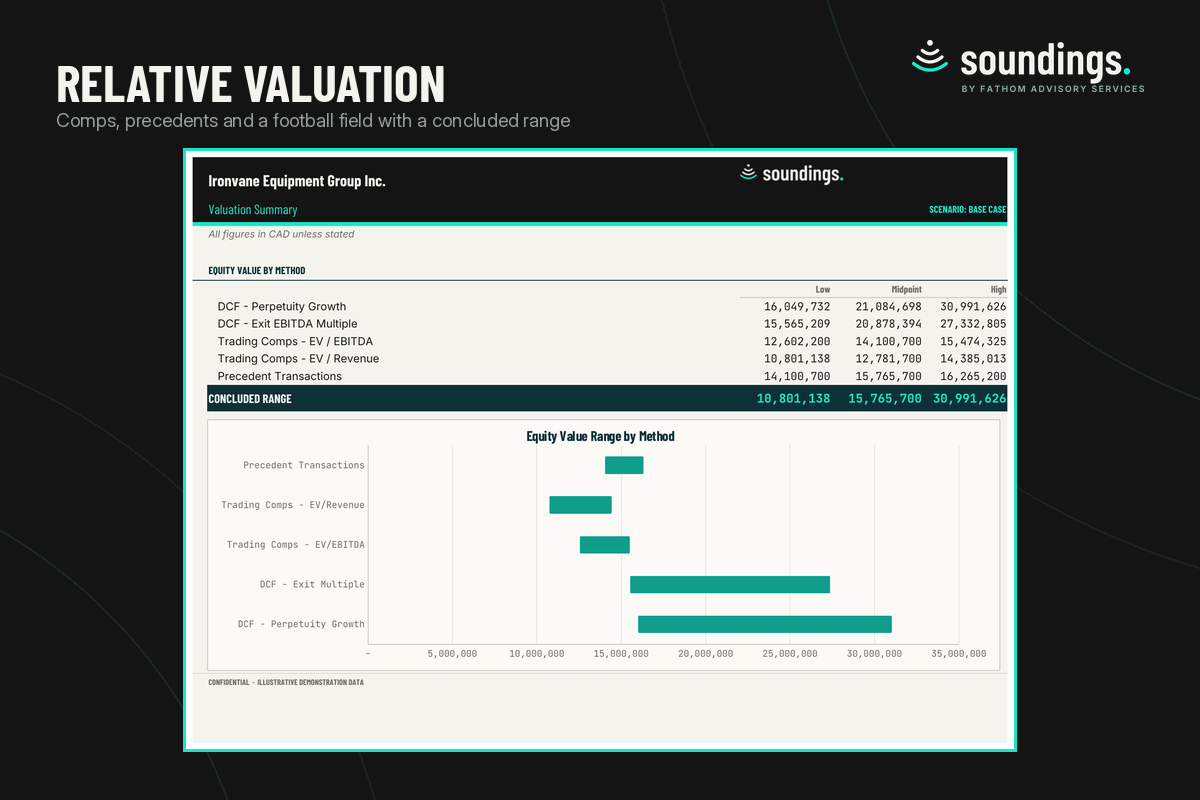Click the Midpoint column header

coord(906,289)
